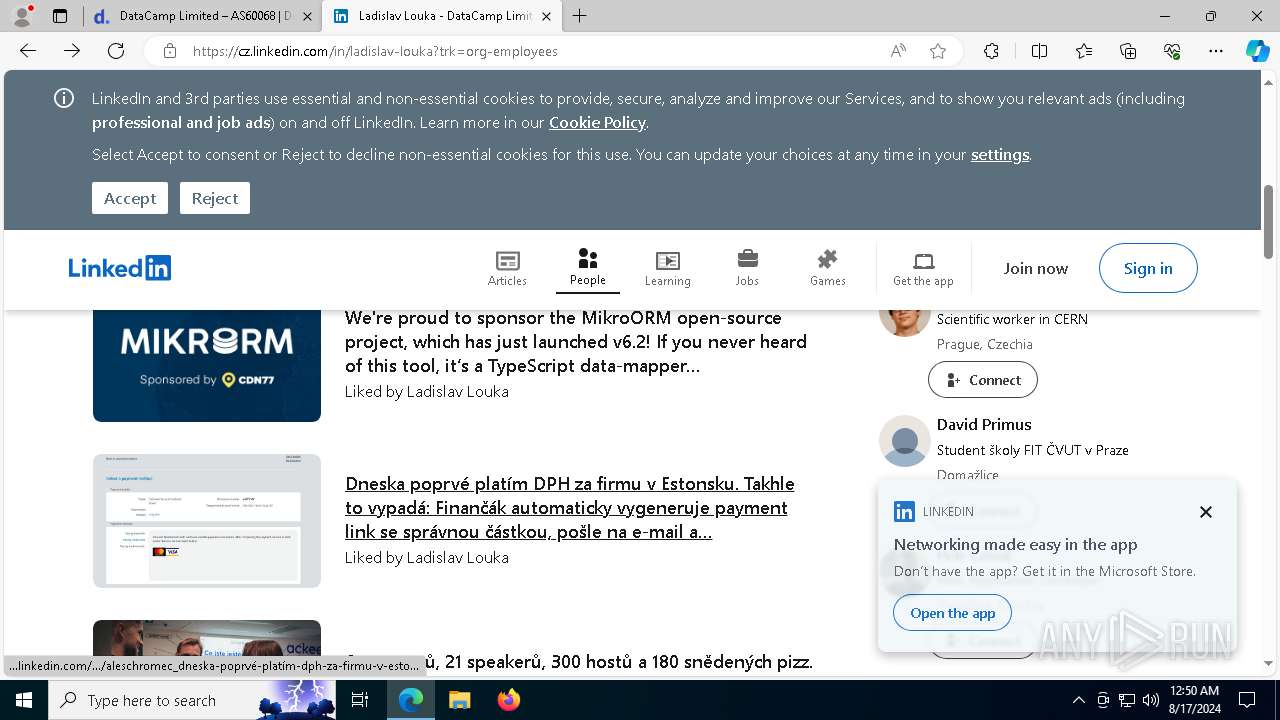The width and height of the screenshot is (1280, 720).
Task: Open Browser essentials icon
Action: pyautogui.click(x=1172, y=51)
